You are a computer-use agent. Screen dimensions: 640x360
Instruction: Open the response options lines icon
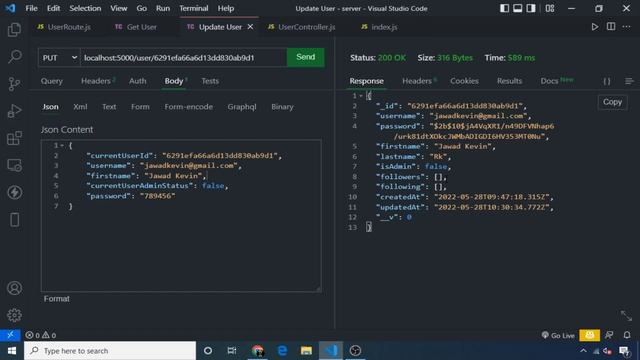coord(629,81)
